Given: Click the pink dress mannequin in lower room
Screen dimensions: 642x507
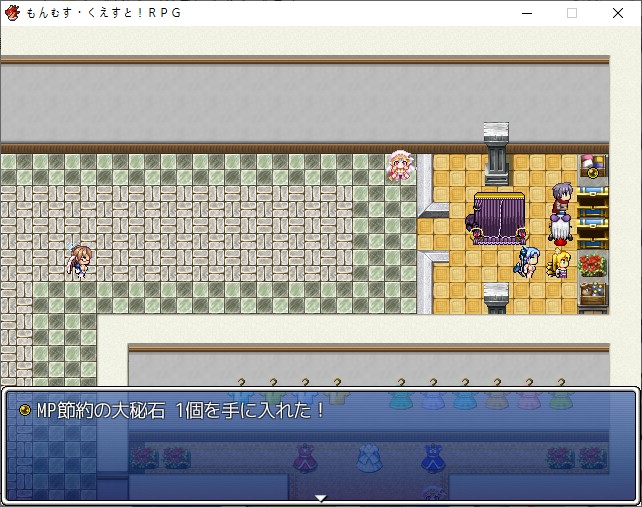Looking at the screenshot, I should pyautogui.click(x=305, y=457).
